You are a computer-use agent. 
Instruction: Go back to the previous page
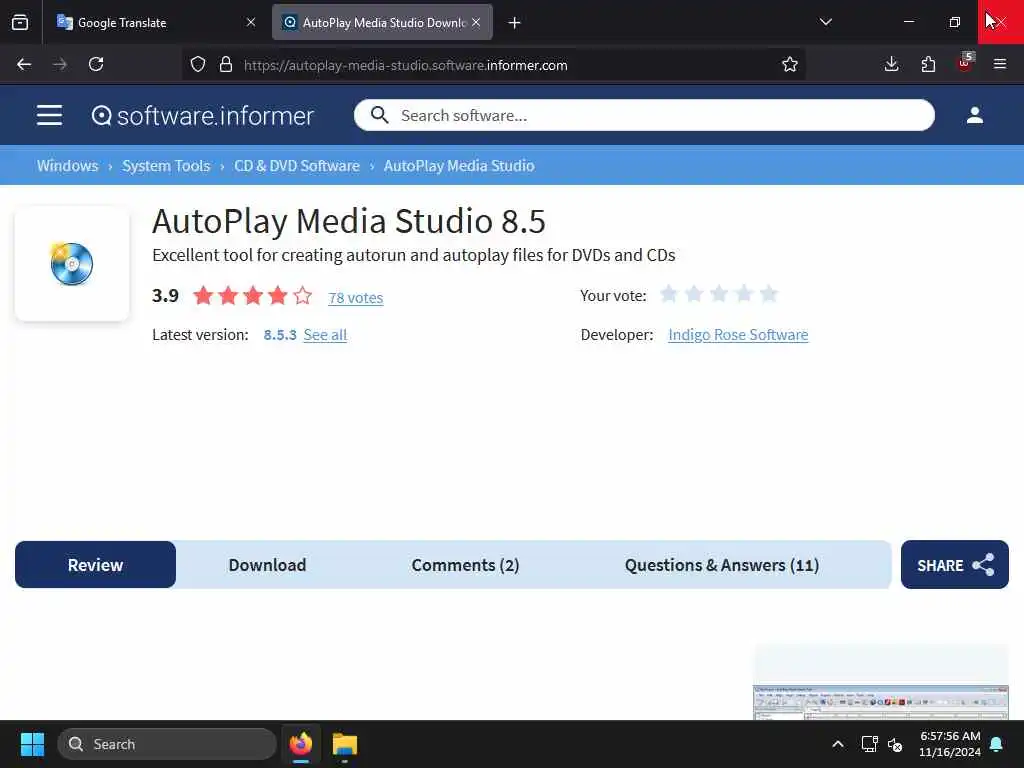pos(24,64)
